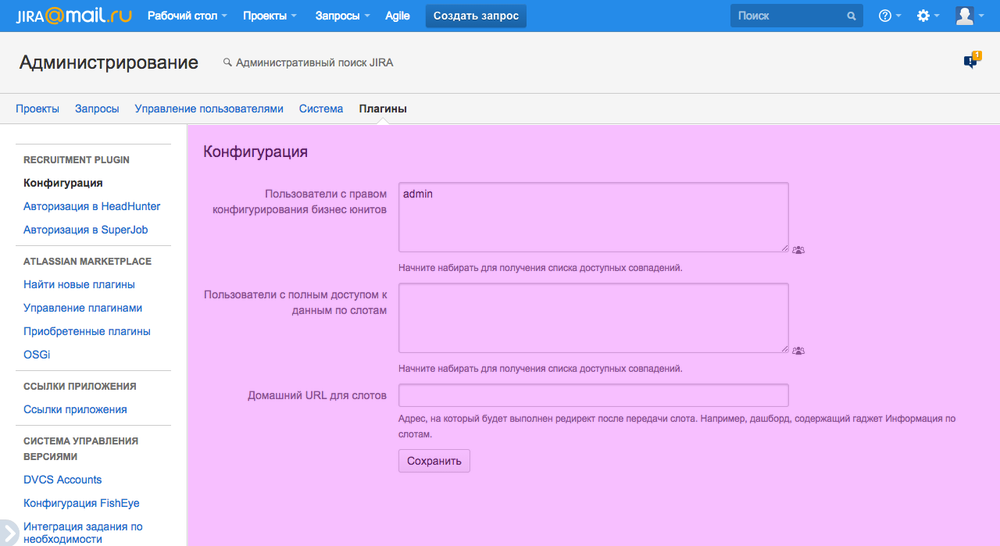Select the Плагины tab
This screenshot has width=1000, height=546.
(x=383, y=108)
